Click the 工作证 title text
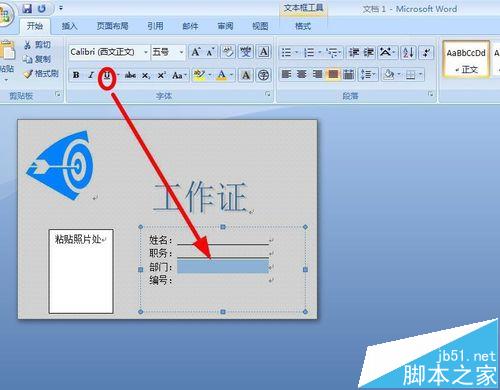 pyautogui.click(x=201, y=197)
